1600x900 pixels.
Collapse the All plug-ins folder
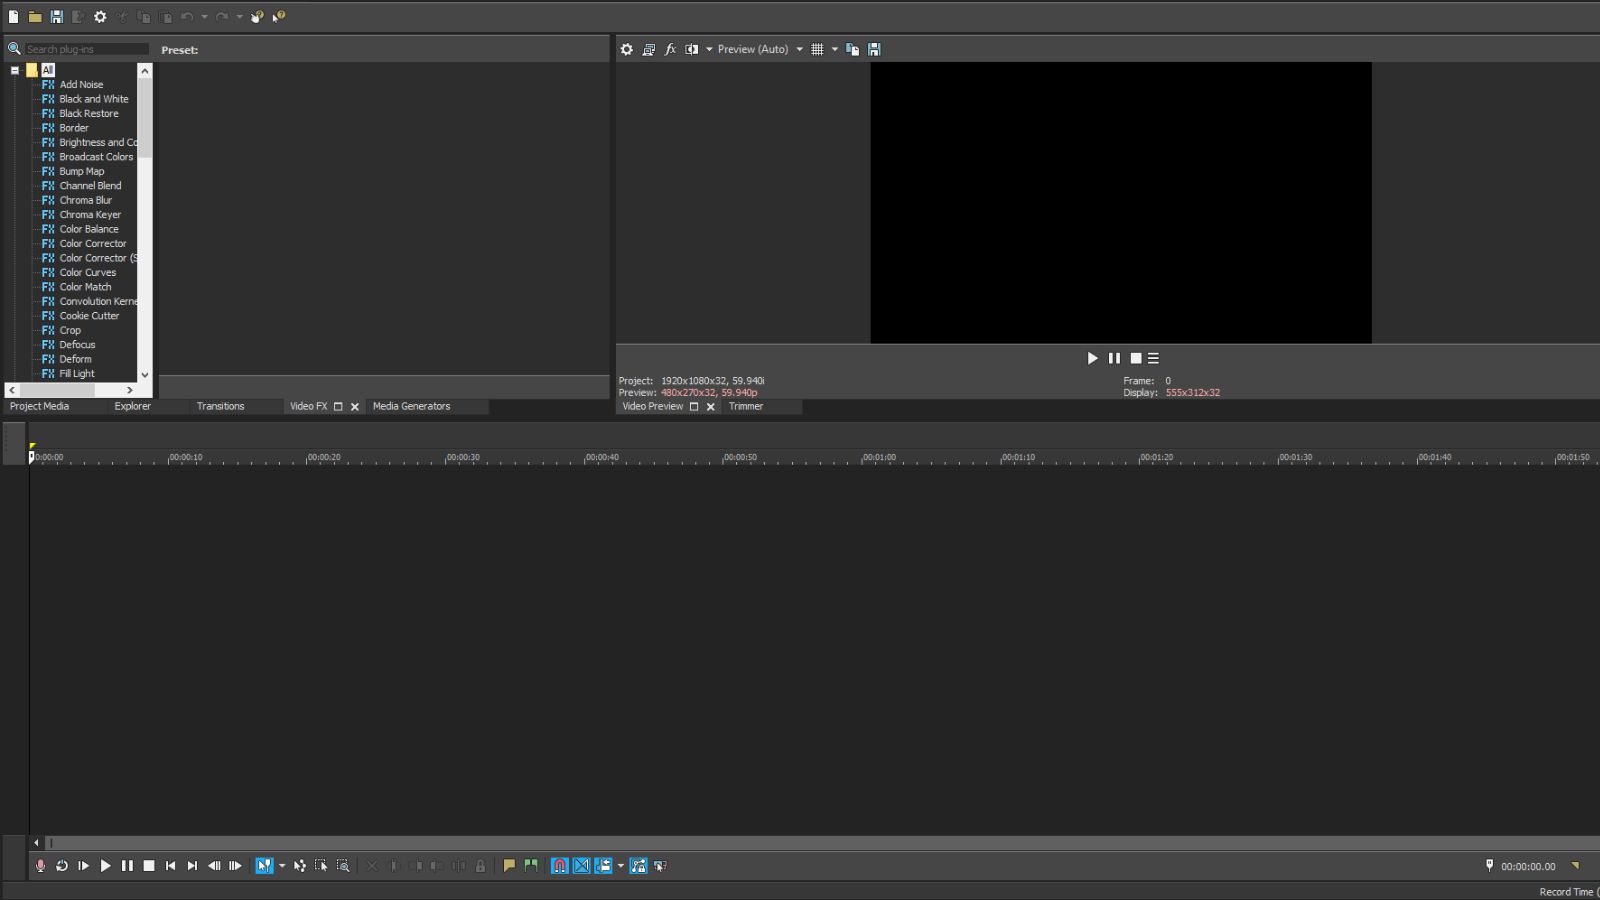(14, 69)
